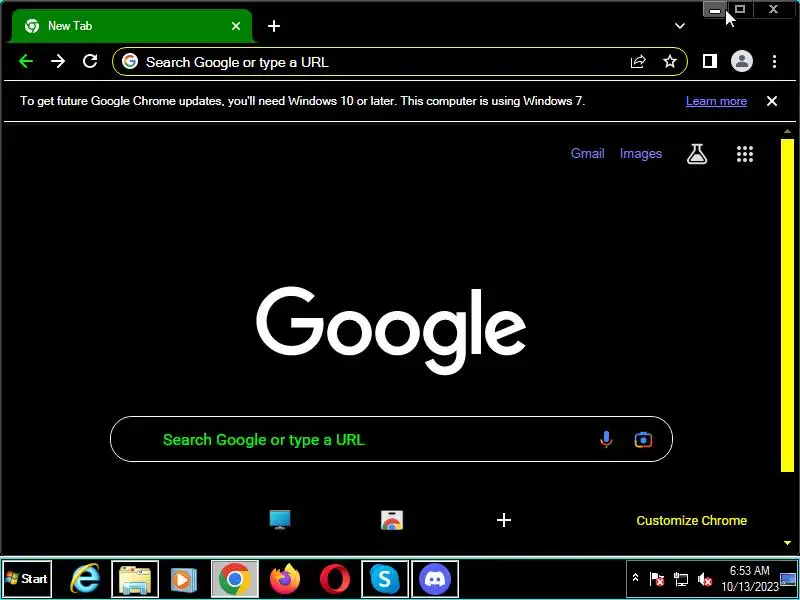800x600 pixels.
Task: Open Search Labs flask icon
Action: coord(697,154)
